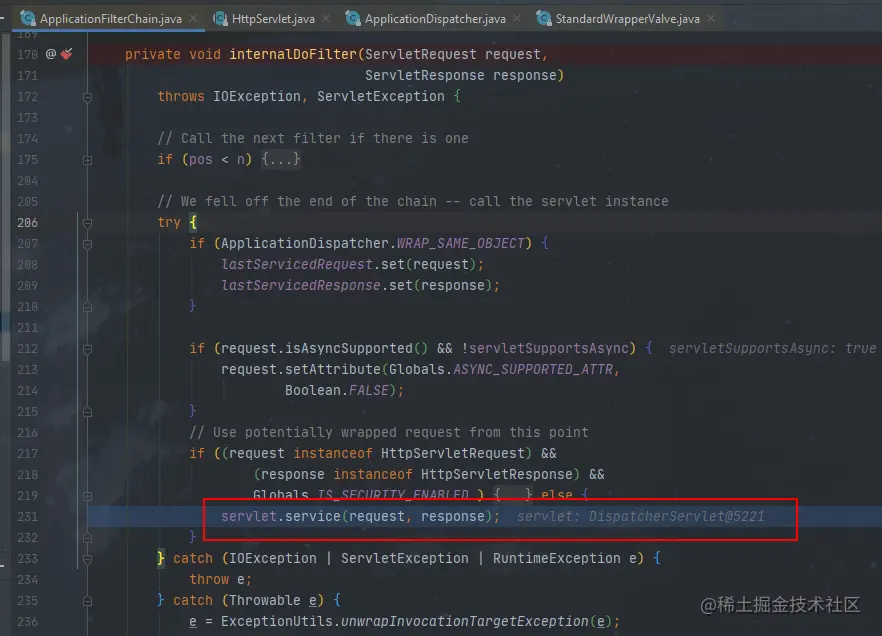Expand the folded region at line 219

(87, 496)
